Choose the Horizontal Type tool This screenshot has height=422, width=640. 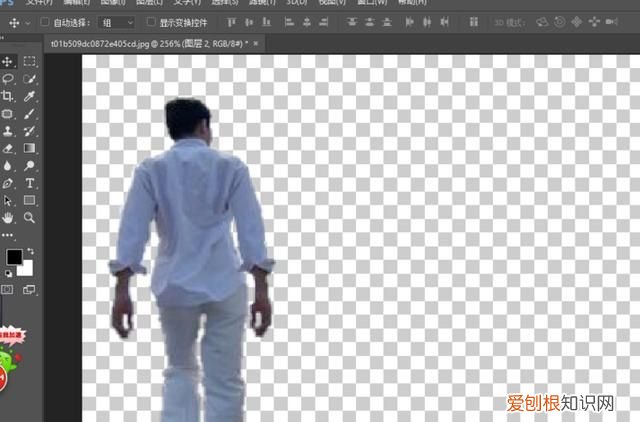pos(30,183)
